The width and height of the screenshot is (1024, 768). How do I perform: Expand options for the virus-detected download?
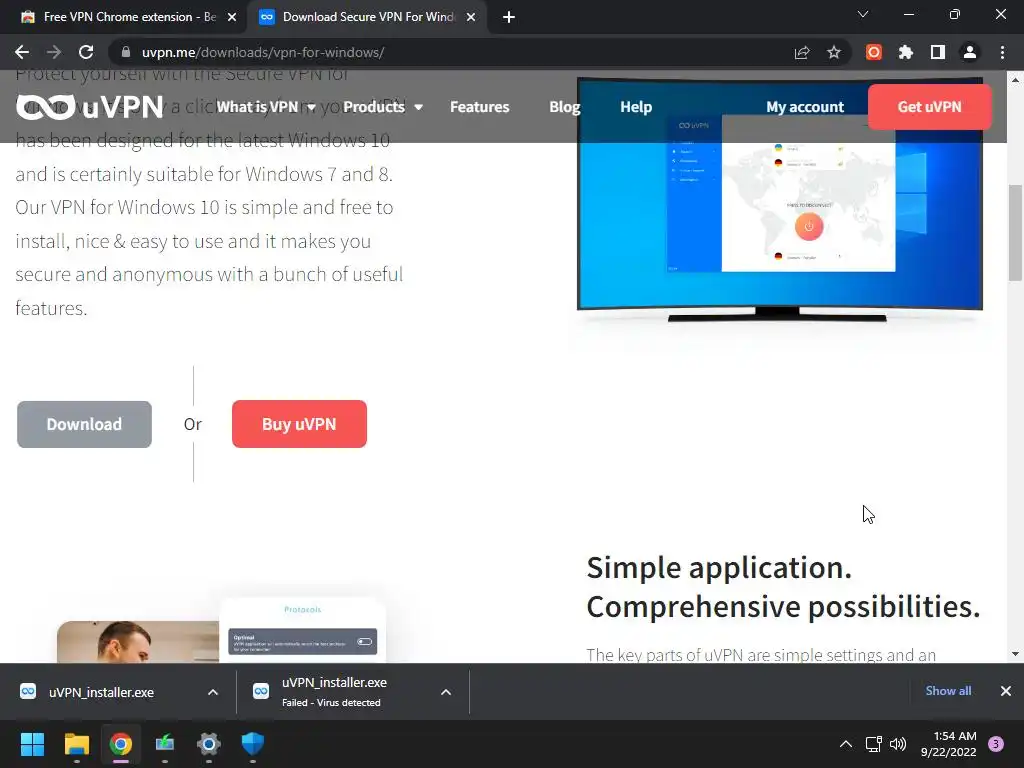pyautogui.click(x=446, y=692)
